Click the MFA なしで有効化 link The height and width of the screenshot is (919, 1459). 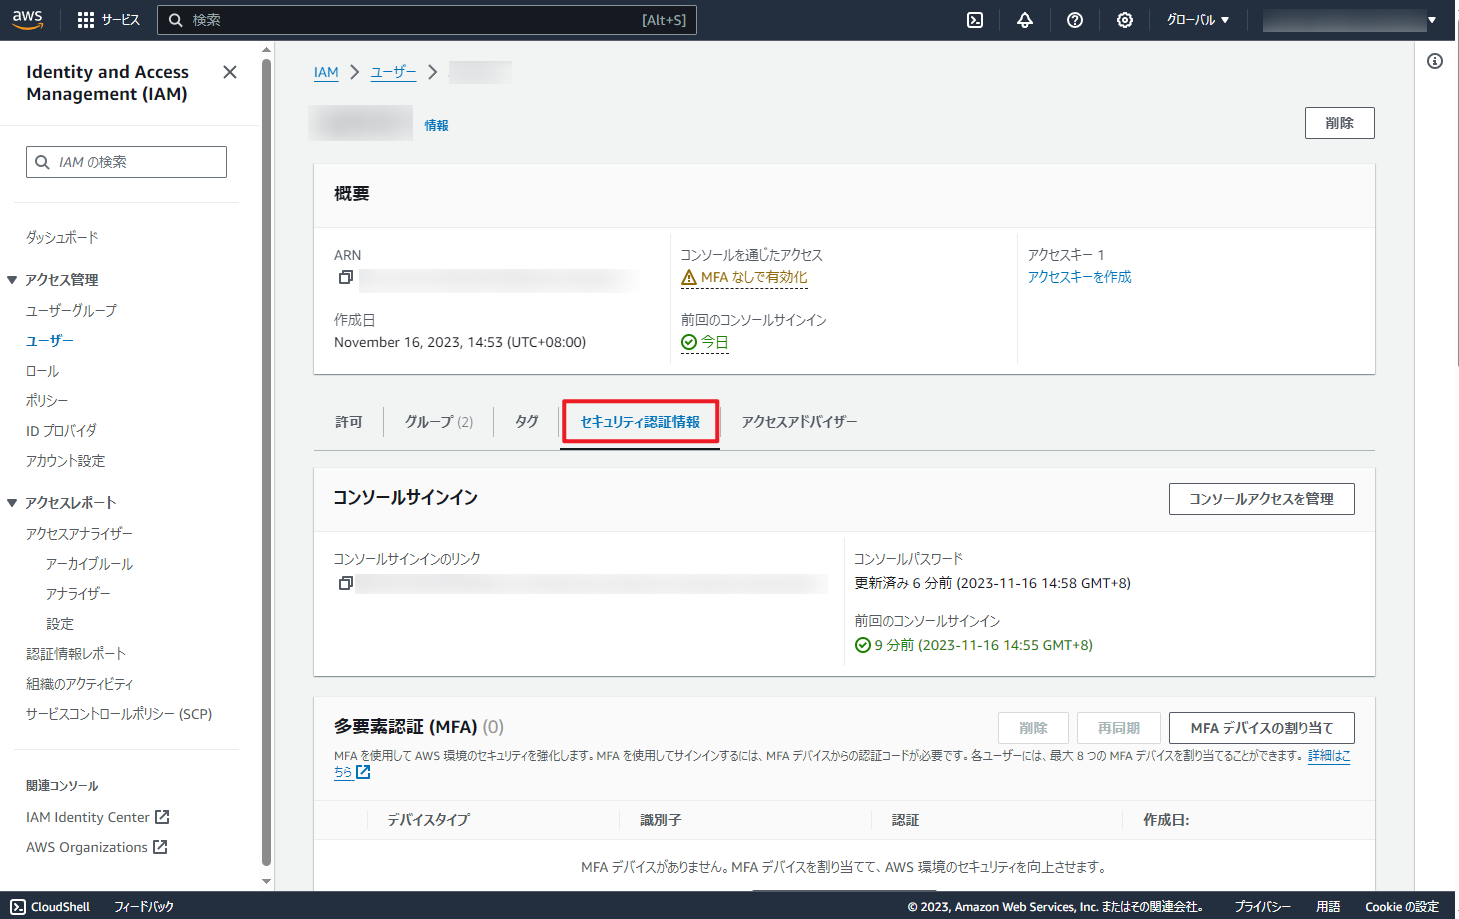click(754, 278)
